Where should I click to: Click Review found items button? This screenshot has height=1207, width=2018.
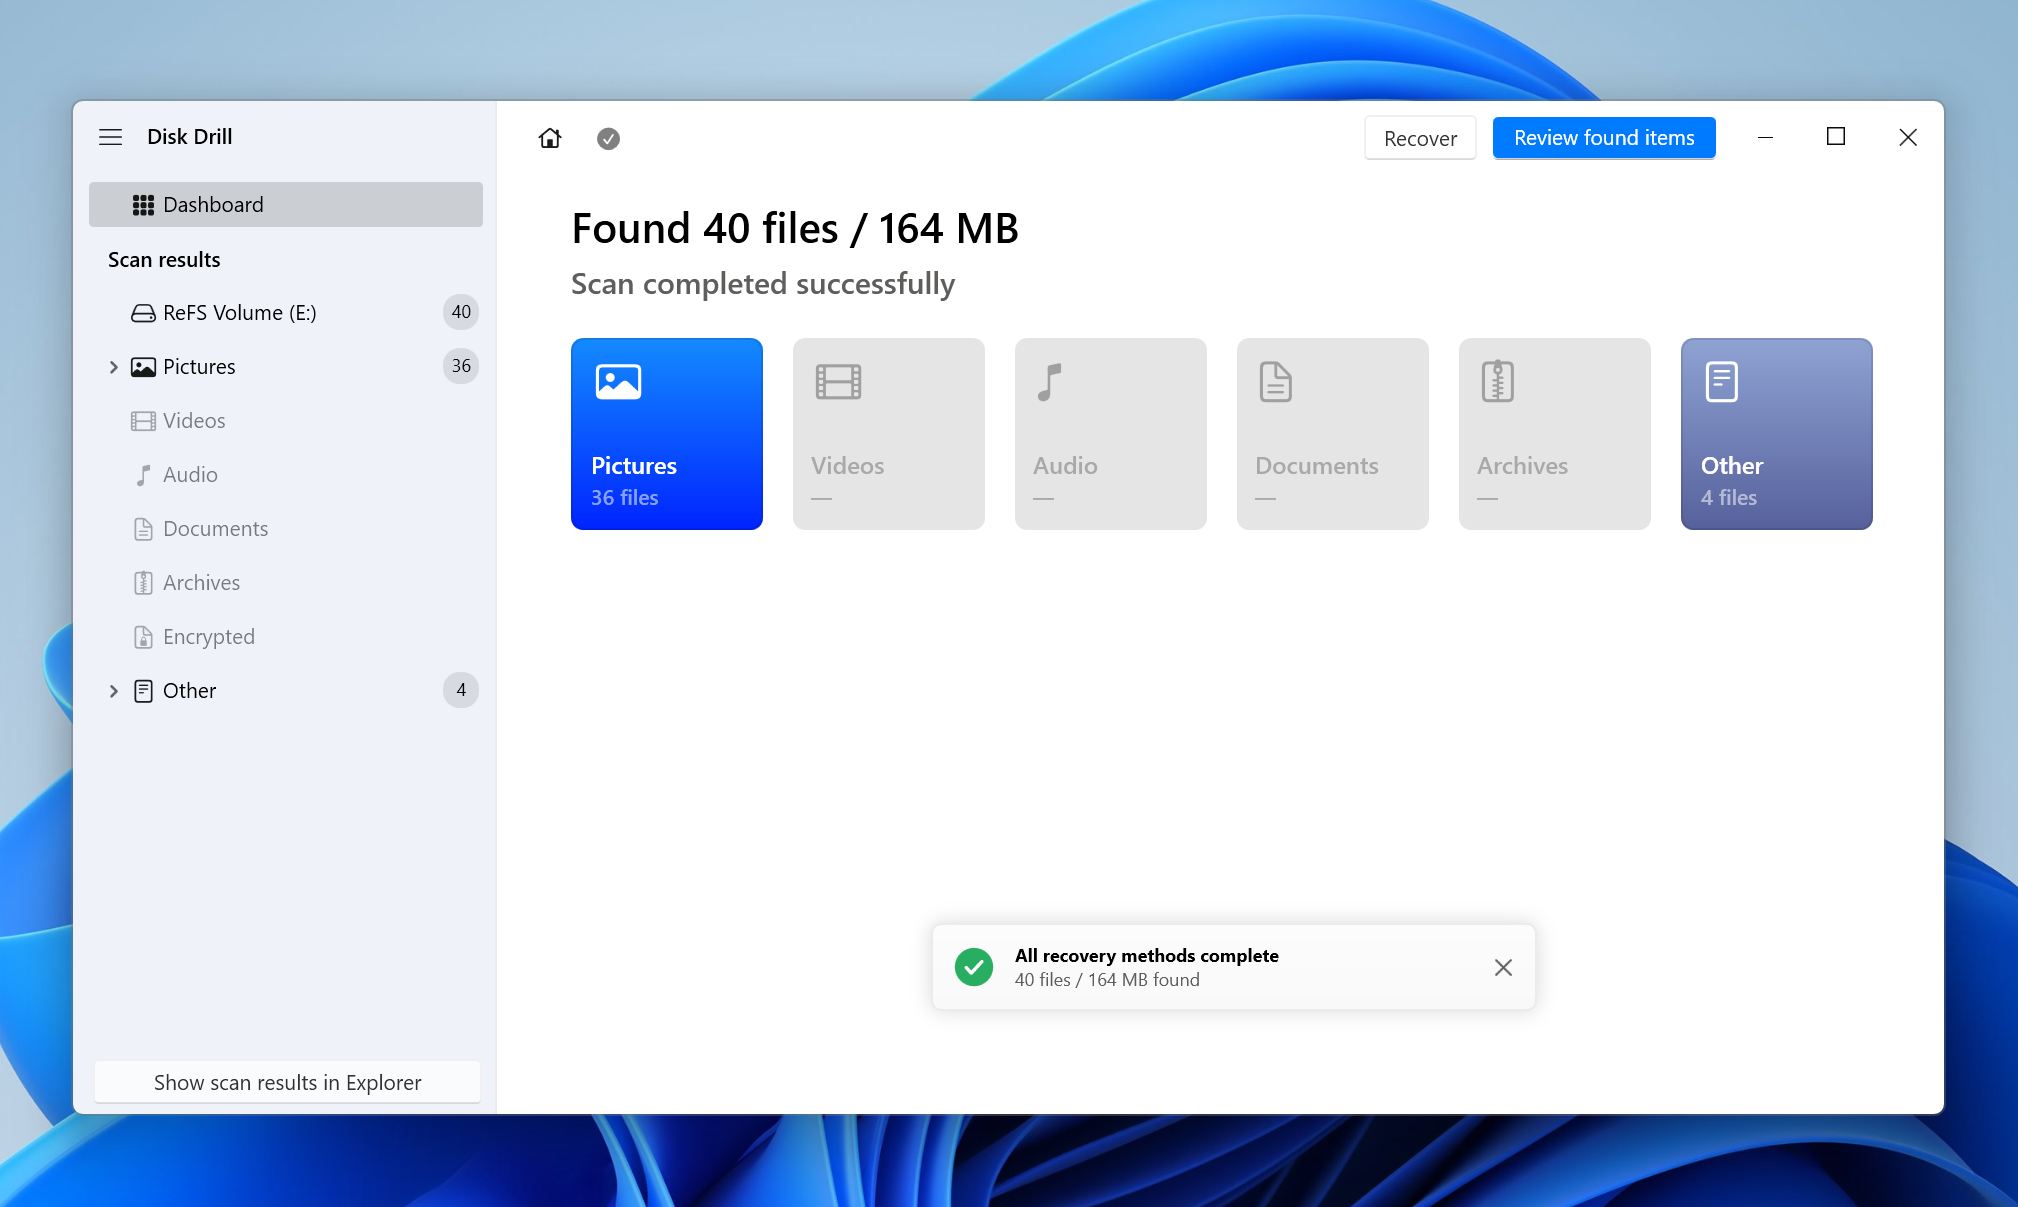coord(1604,138)
